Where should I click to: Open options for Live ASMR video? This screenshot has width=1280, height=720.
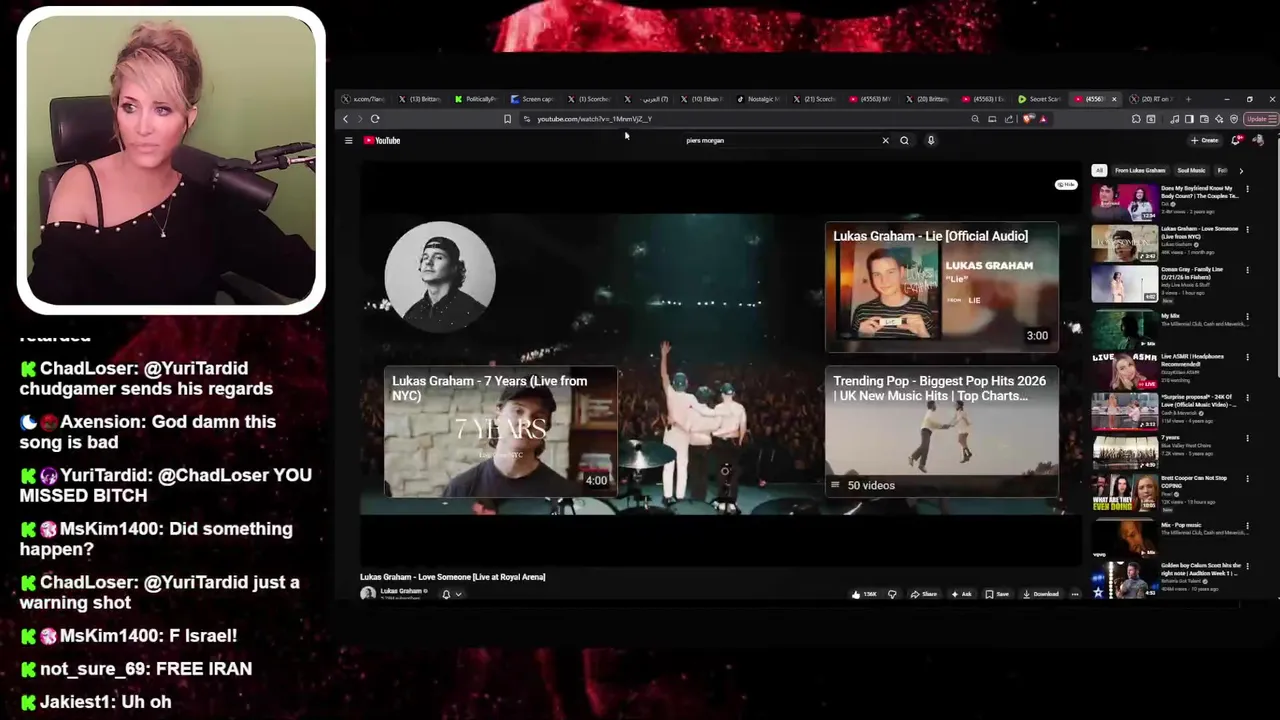coord(1247,357)
